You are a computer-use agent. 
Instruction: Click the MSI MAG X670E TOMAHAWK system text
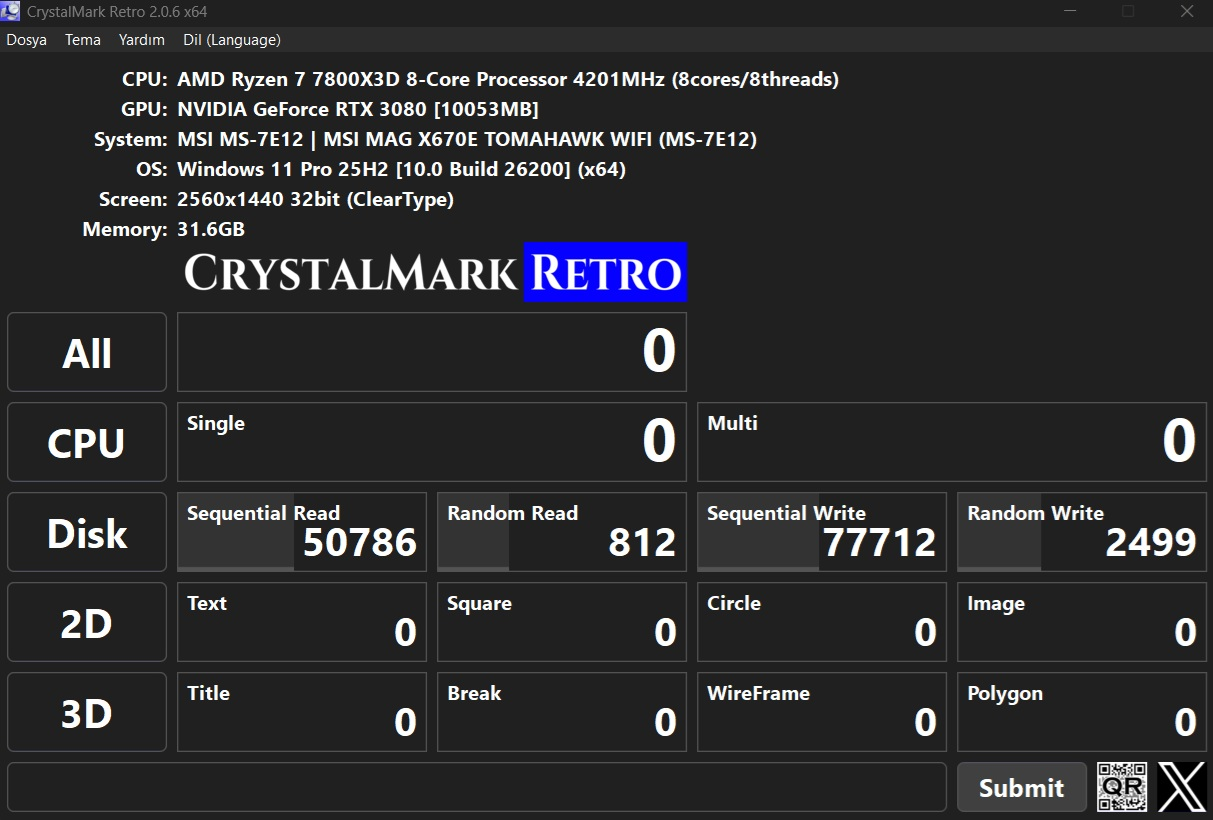[x=467, y=139]
